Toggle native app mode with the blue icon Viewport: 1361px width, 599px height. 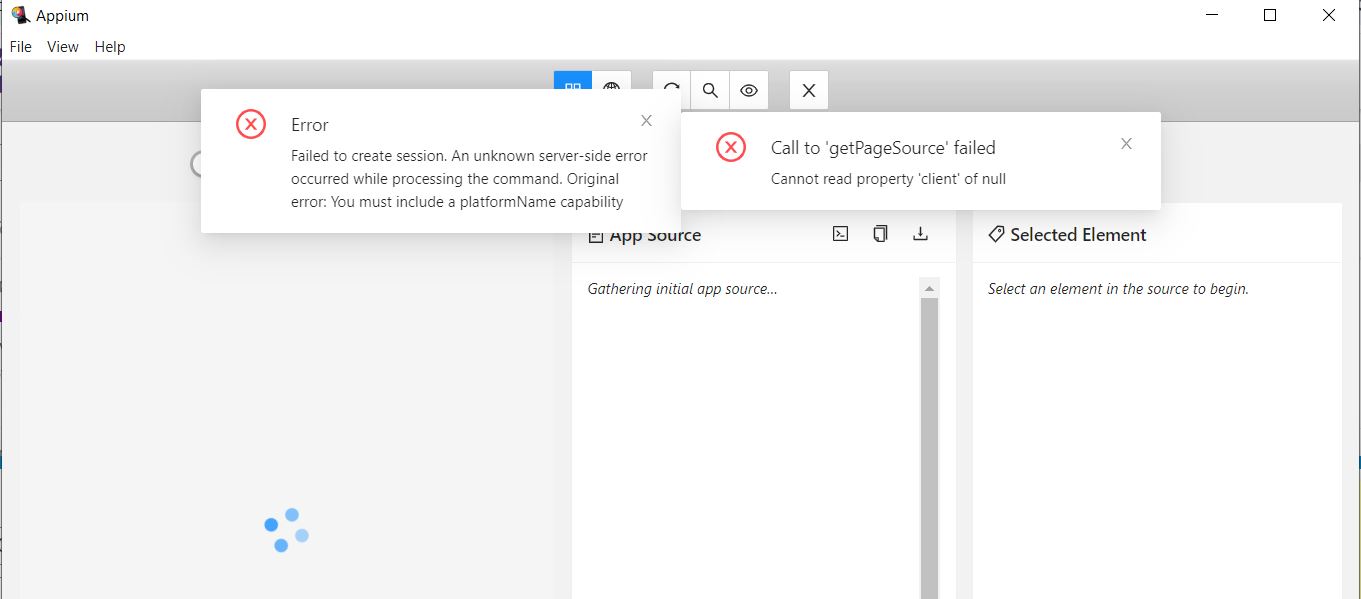click(x=572, y=87)
